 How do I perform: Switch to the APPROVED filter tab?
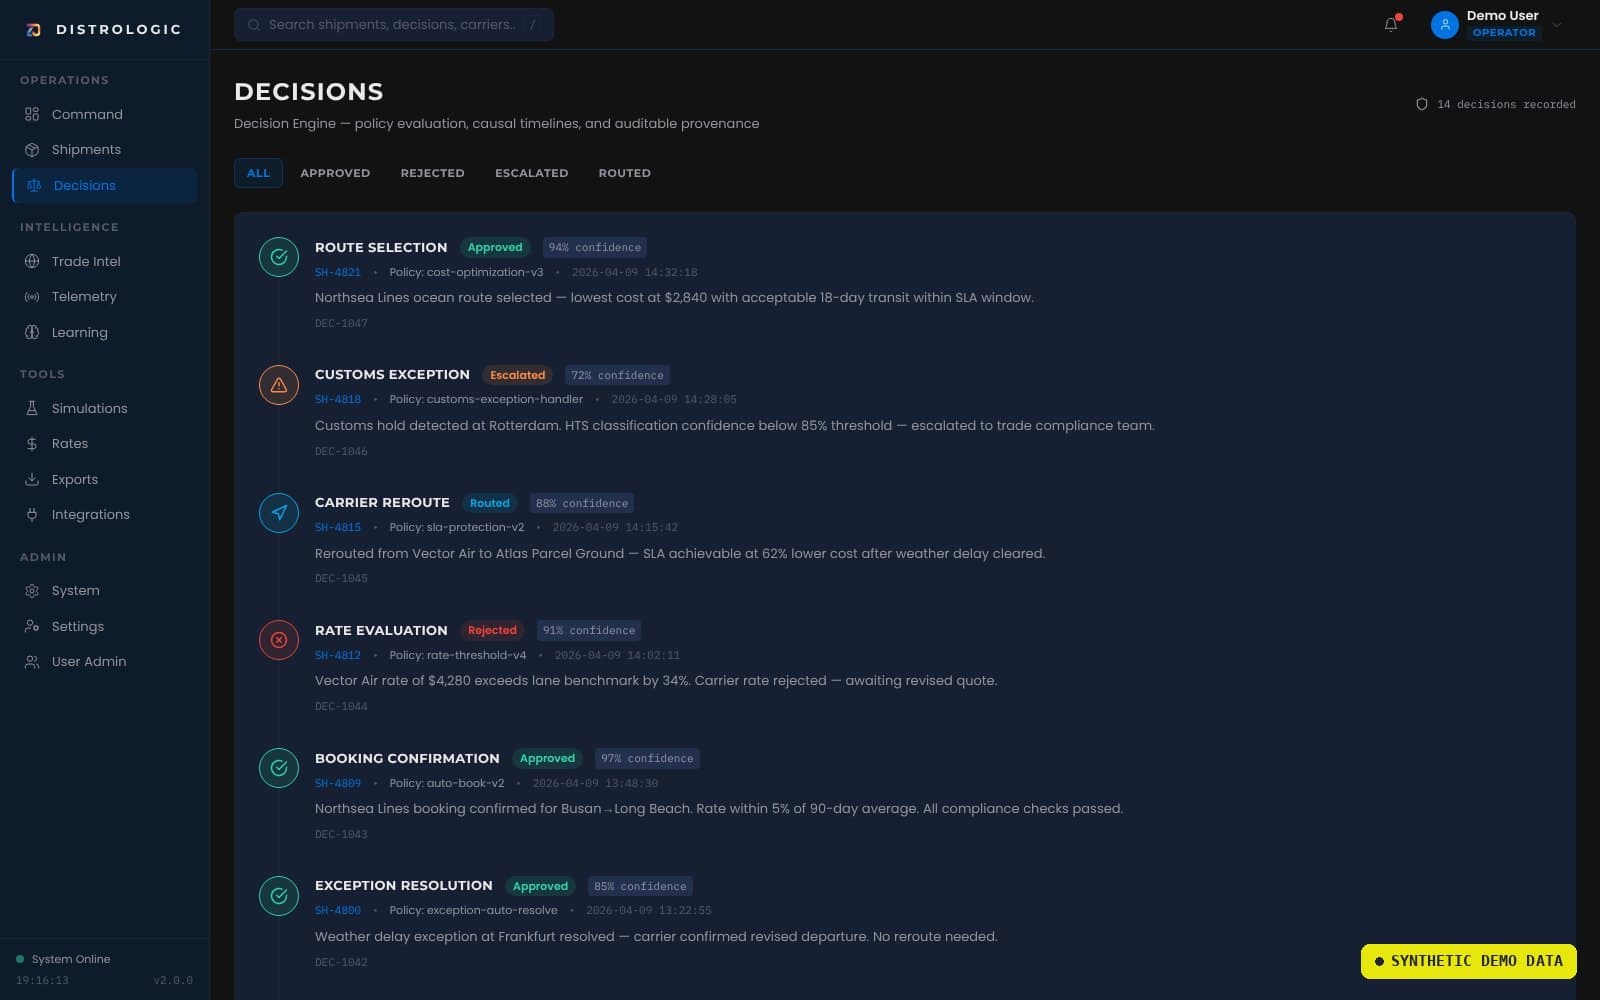click(x=335, y=173)
